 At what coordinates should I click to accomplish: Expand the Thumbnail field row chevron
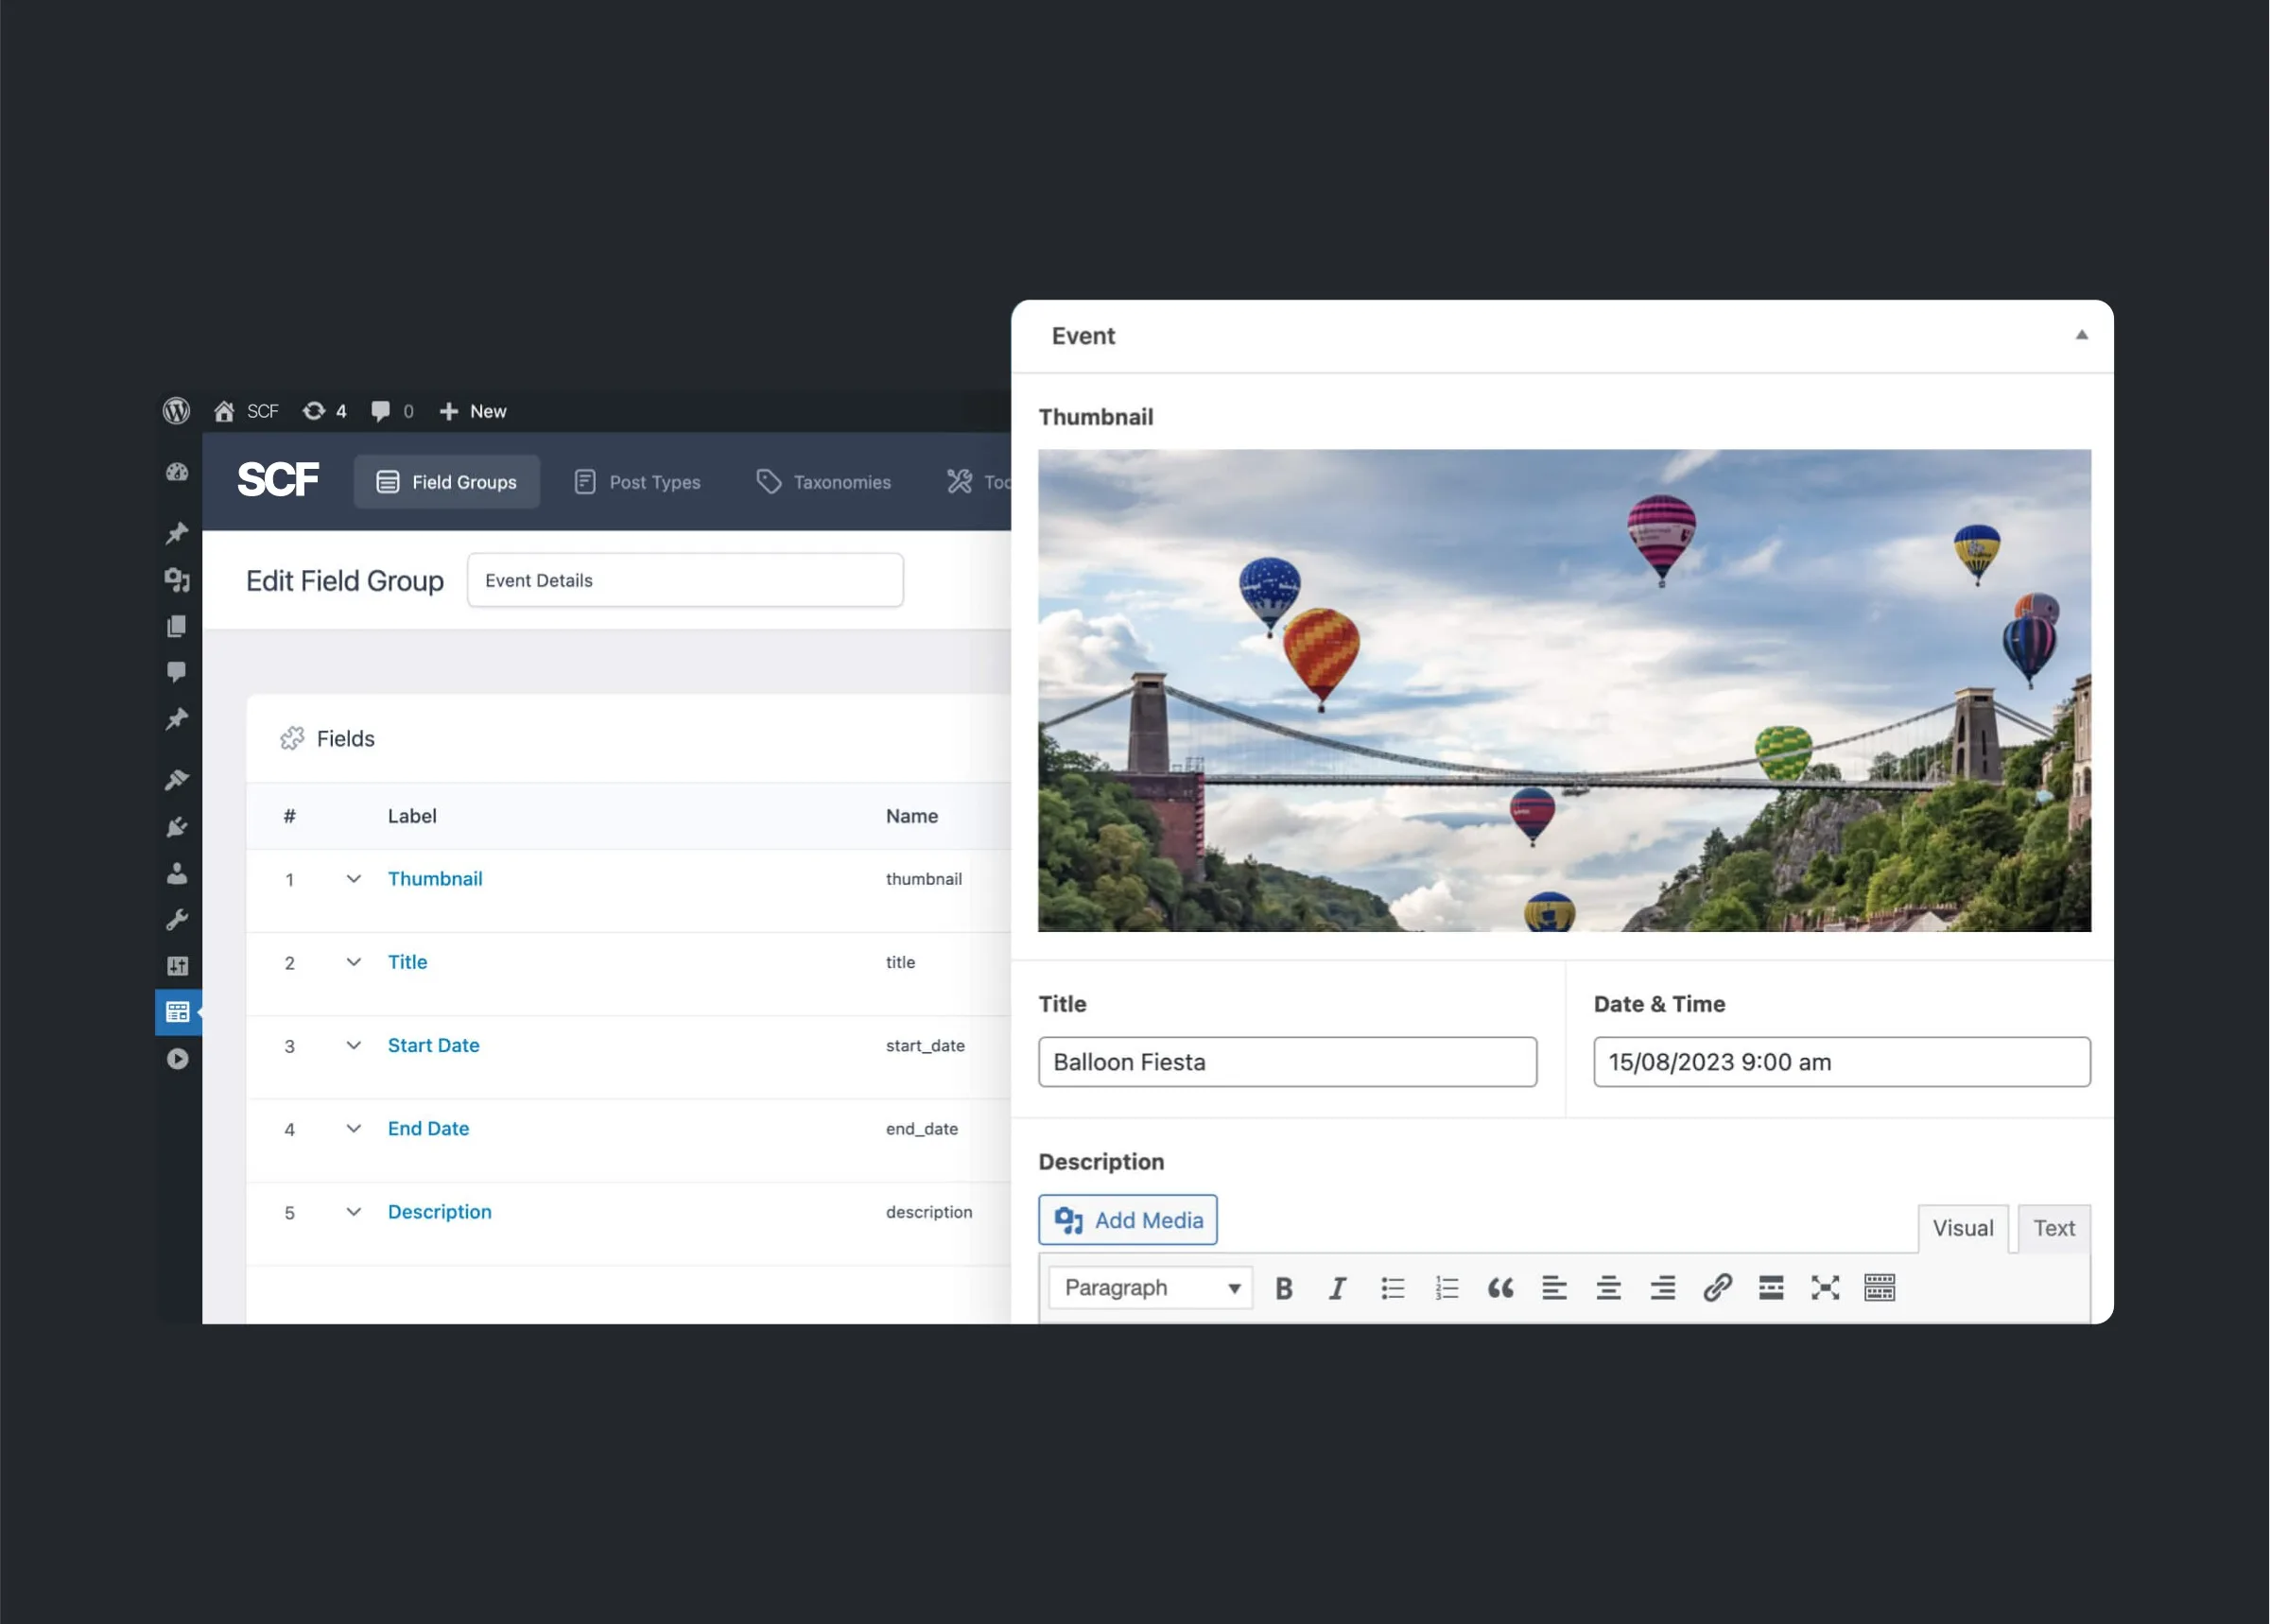[353, 879]
